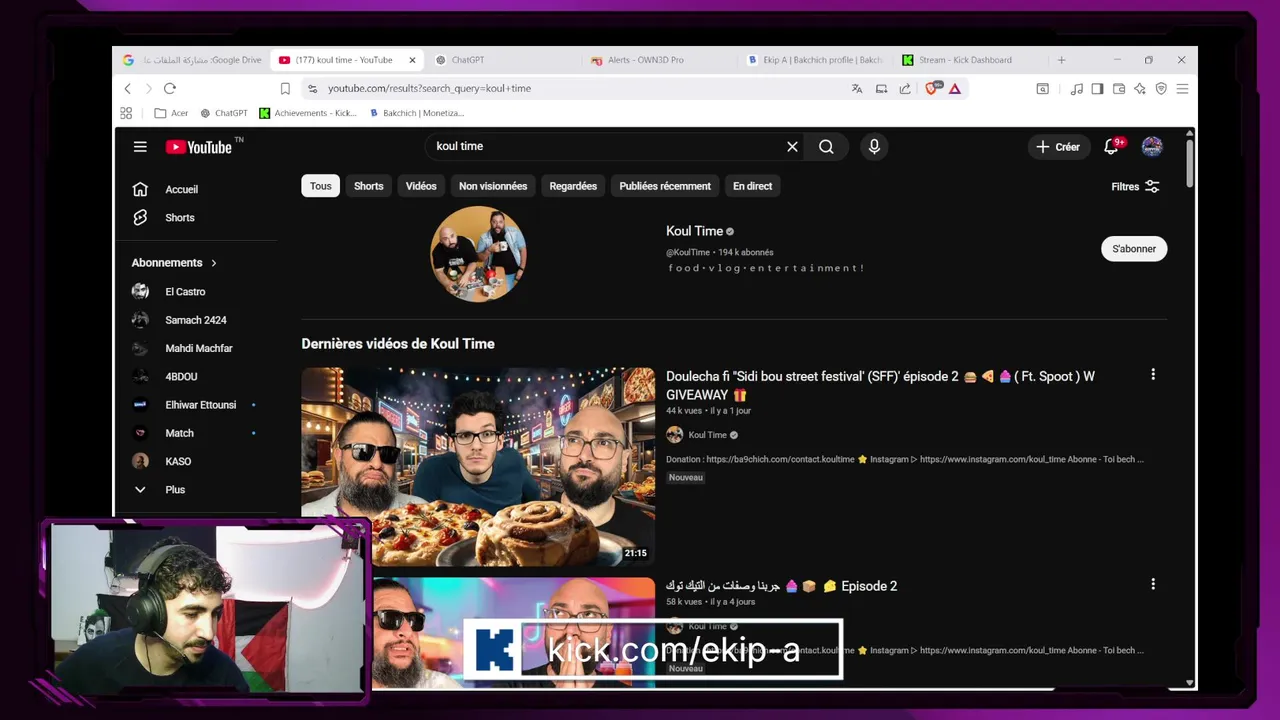Screen dimensions: 1280x720
Task: Select the Publiées récemment filter chip
Action: (x=665, y=186)
